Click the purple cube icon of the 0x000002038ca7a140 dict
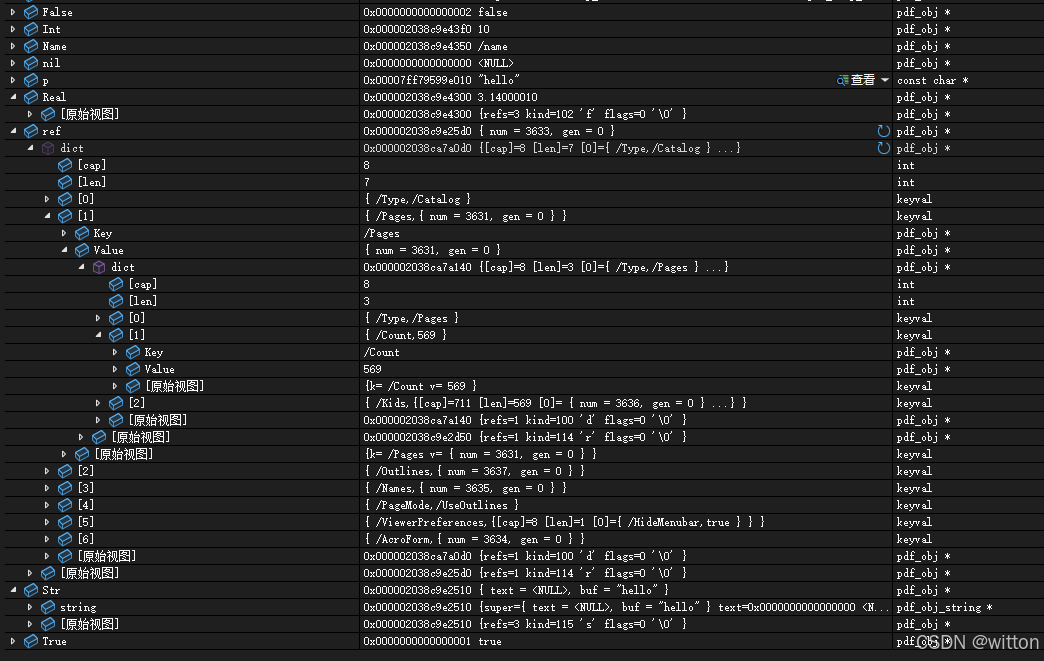 [100, 267]
